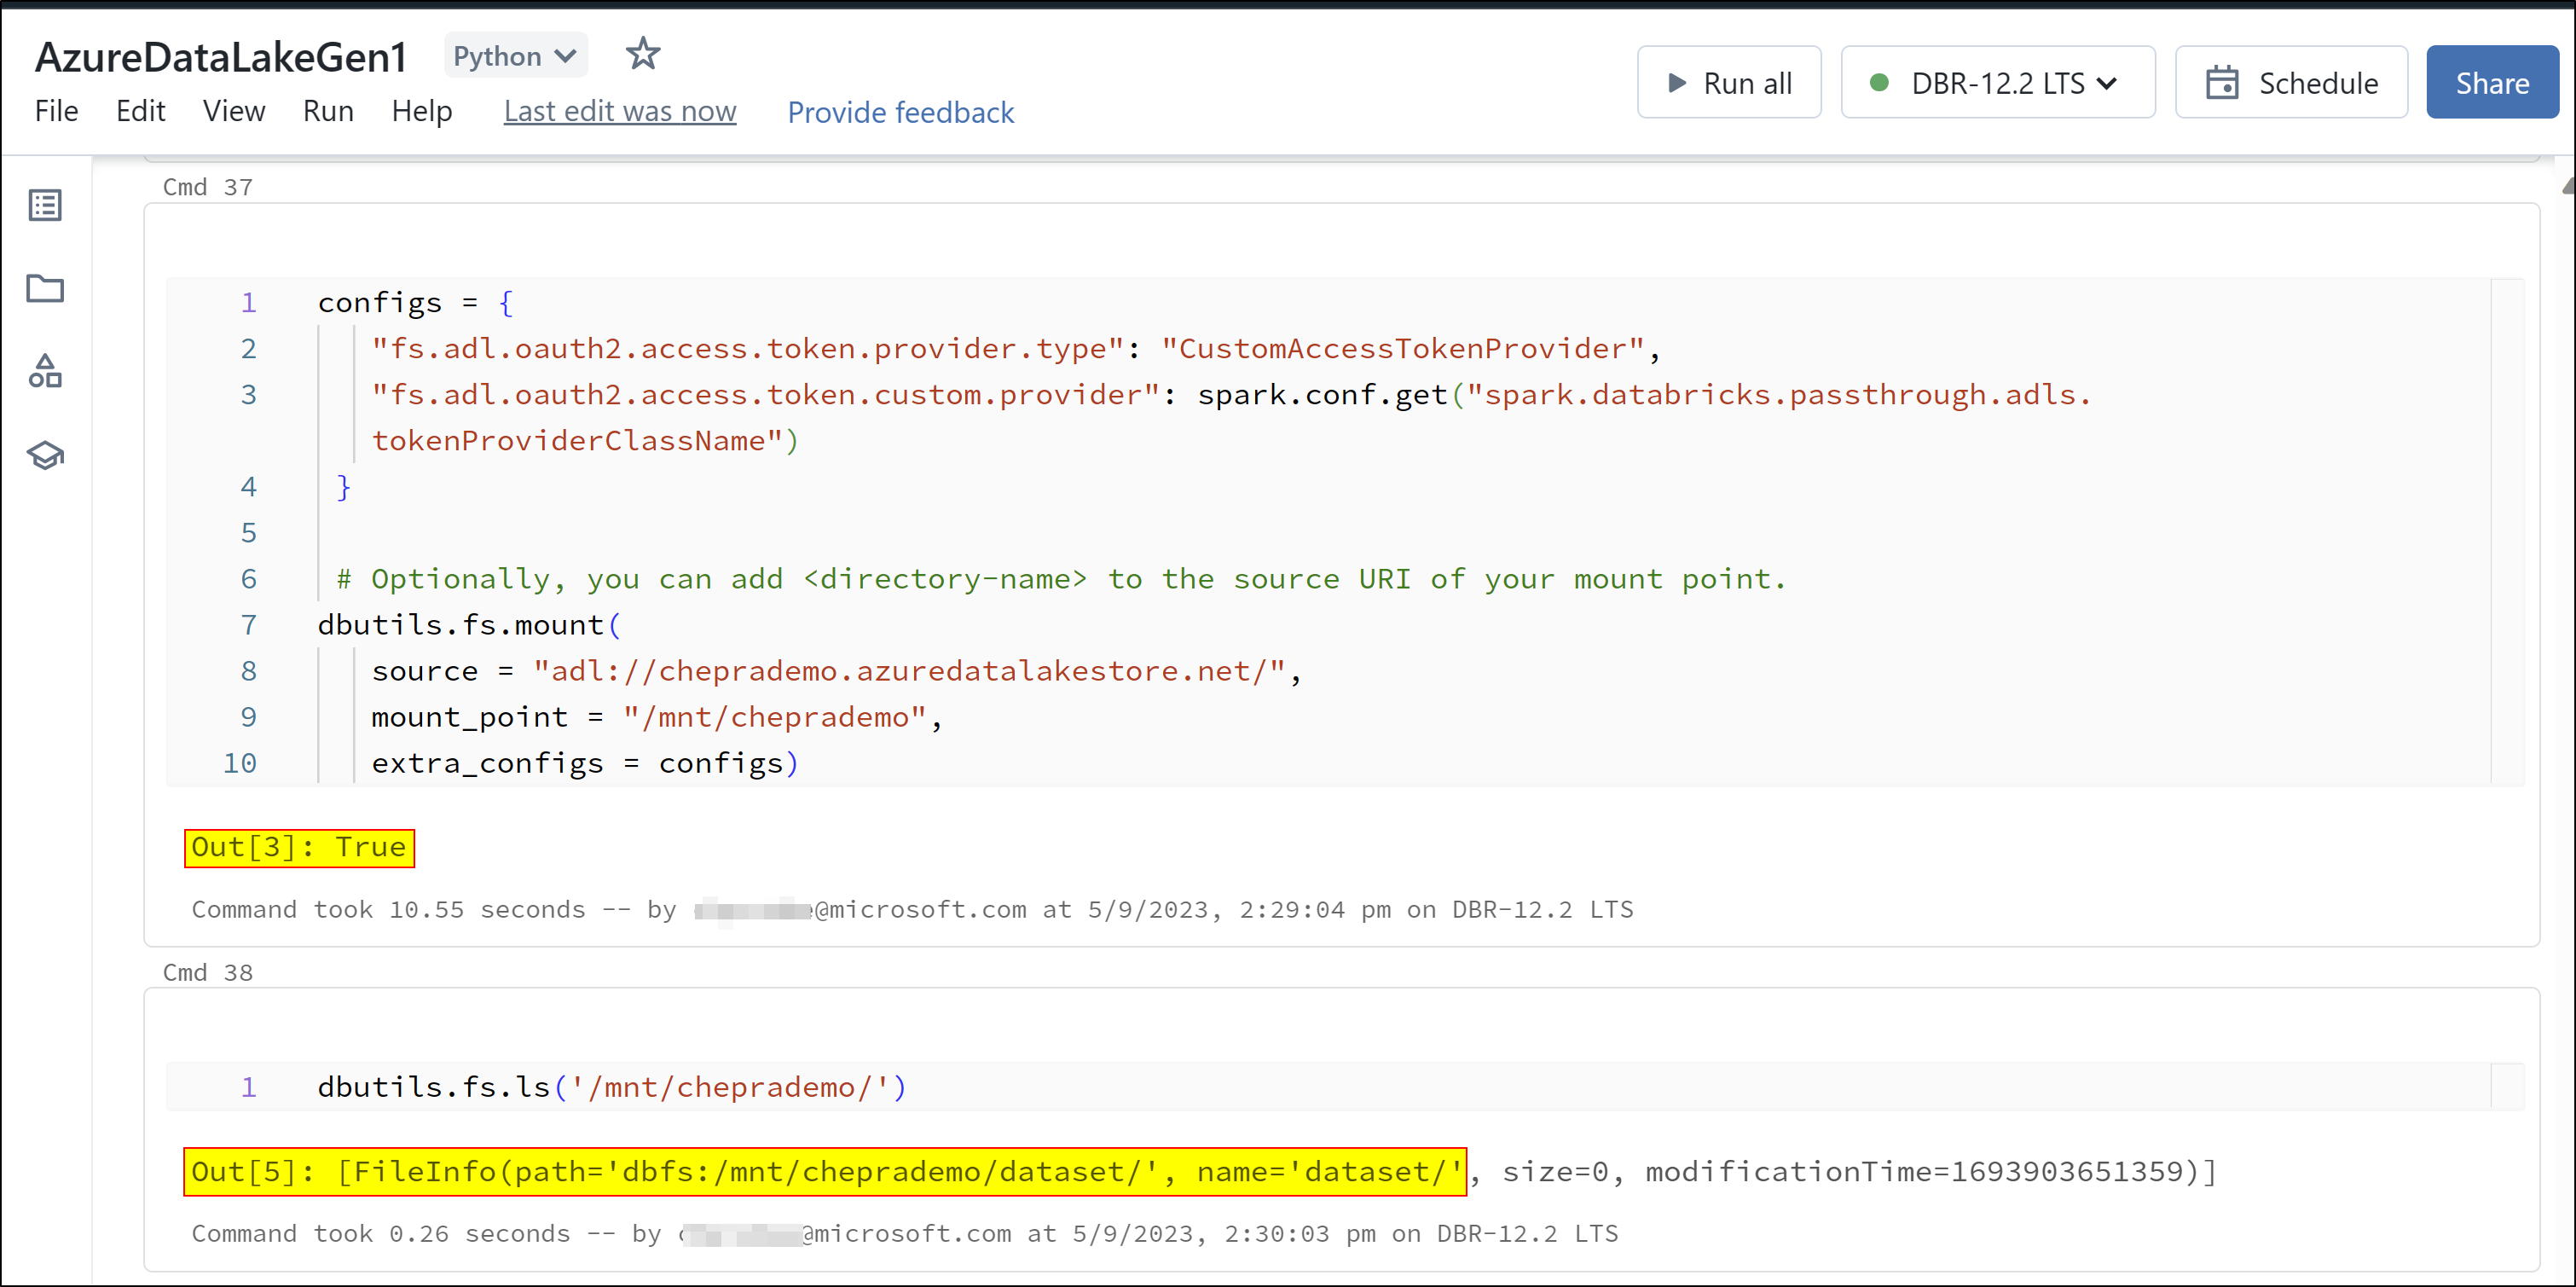The width and height of the screenshot is (2576, 1287).
Task: Star the AzureDataLakeGen1 notebook as favorite
Action: tap(643, 54)
